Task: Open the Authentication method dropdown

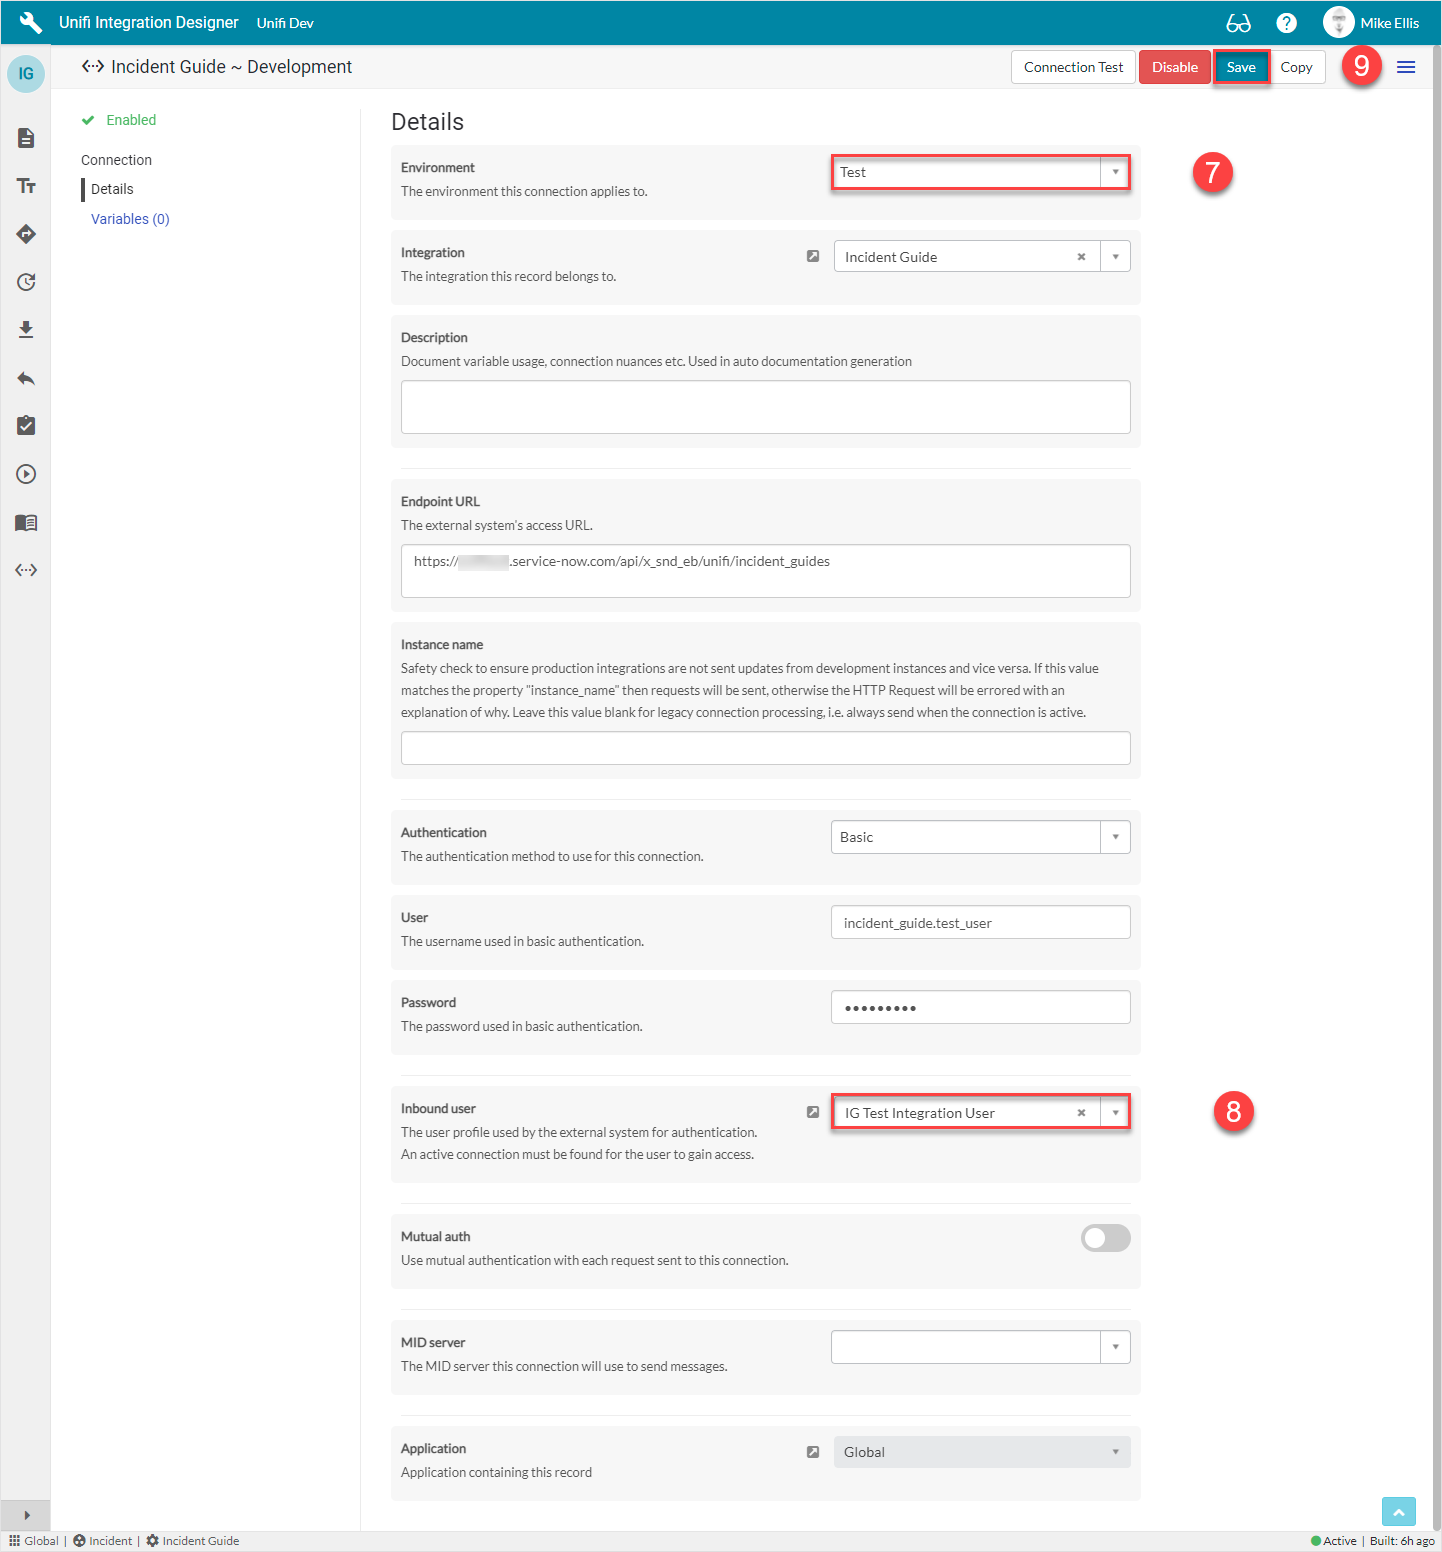Action: (x=1115, y=837)
